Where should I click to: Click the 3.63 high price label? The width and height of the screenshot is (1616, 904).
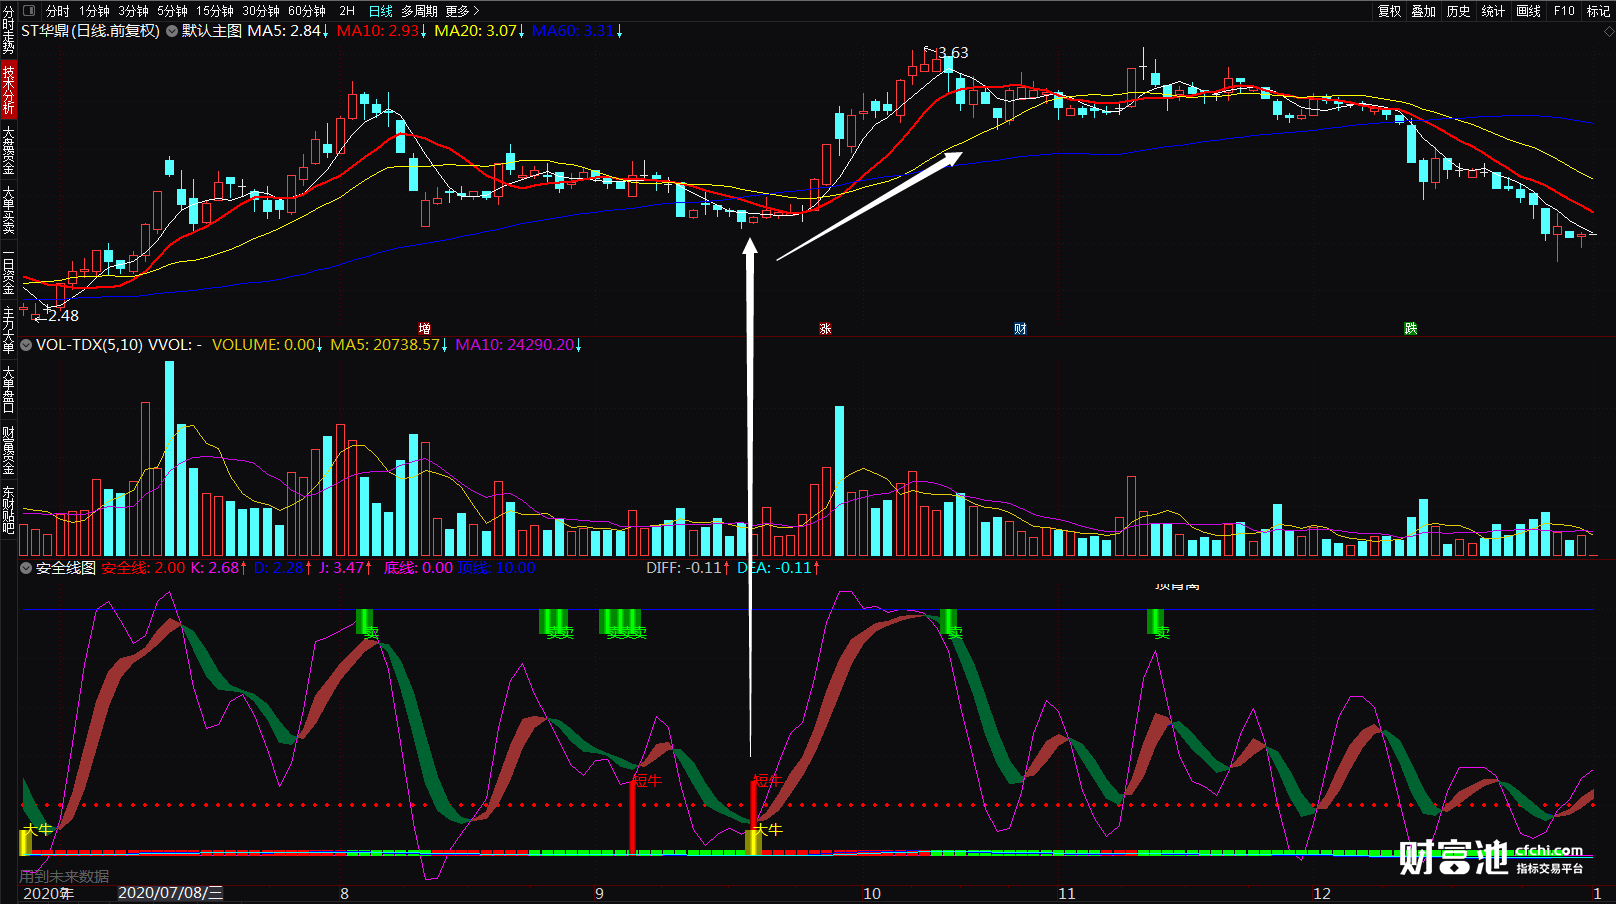pyautogui.click(x=953, y=53)
